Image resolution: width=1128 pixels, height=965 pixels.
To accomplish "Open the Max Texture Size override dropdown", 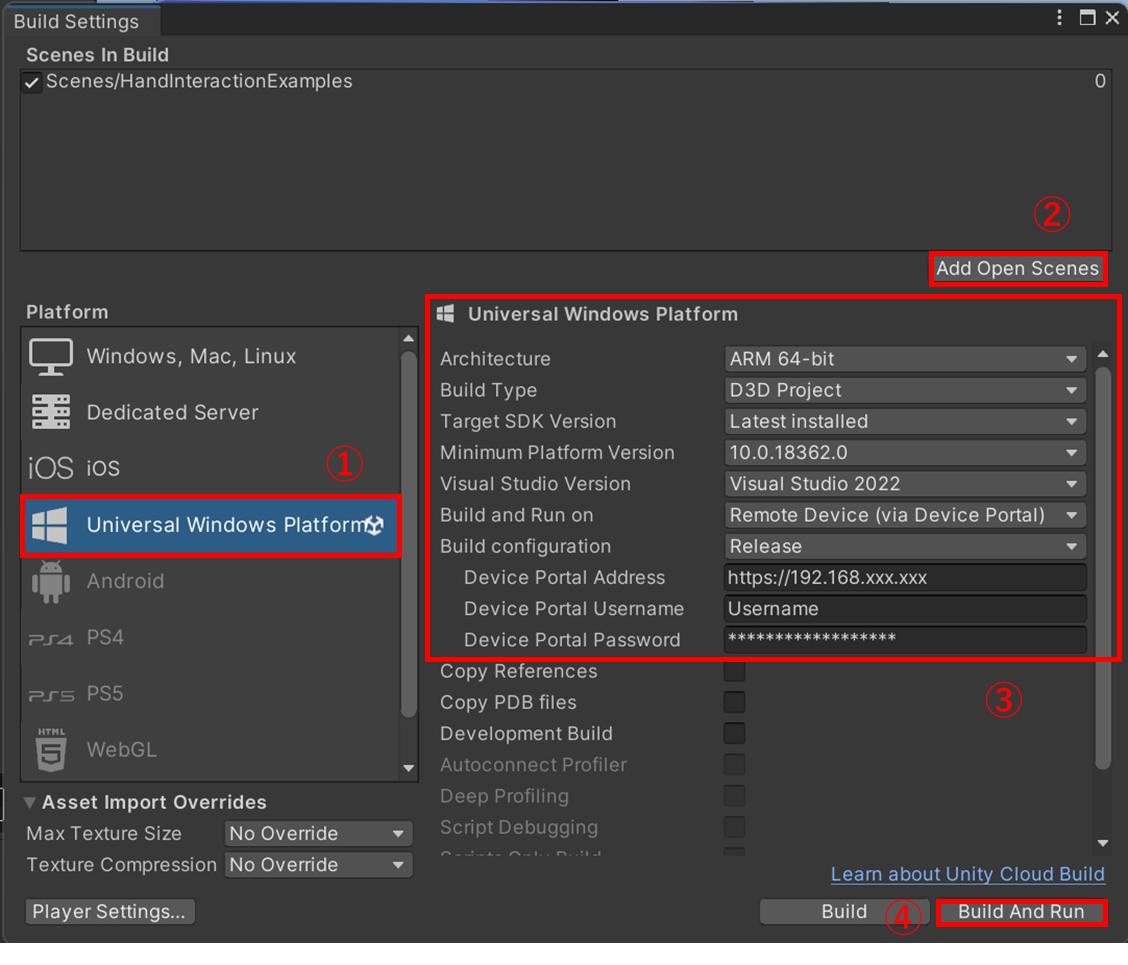I will 319,833.
